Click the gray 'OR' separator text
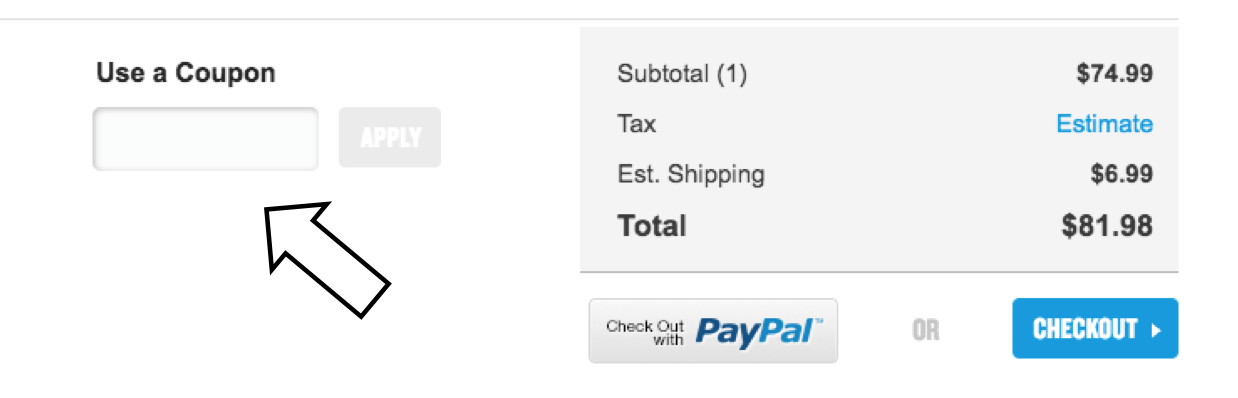Viewport: 1238px width, 398px height. point(926,330)
